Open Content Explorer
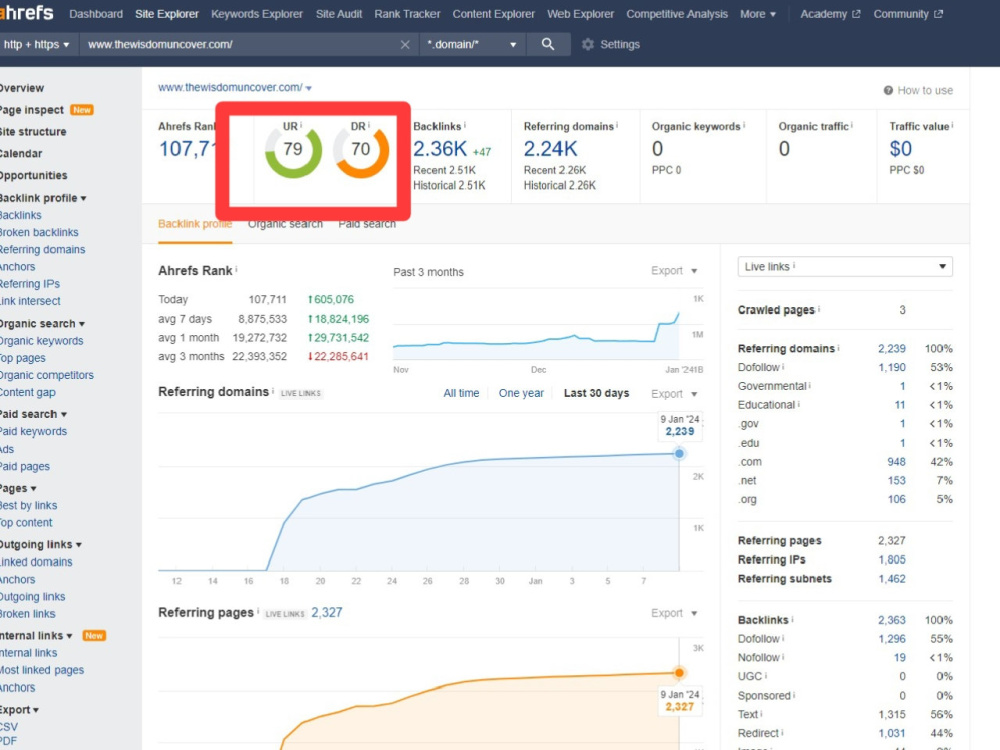 pos(494,14)
